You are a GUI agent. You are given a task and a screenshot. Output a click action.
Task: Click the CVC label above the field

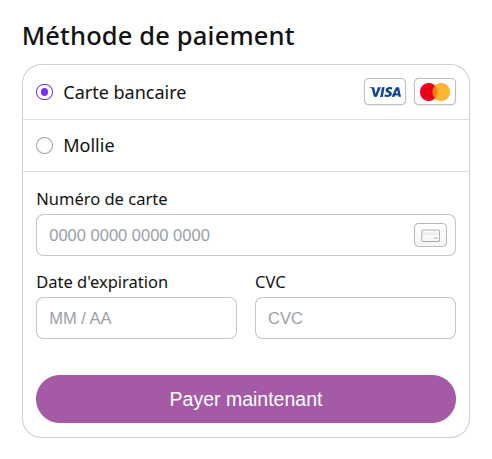click(x=270, y=282)
